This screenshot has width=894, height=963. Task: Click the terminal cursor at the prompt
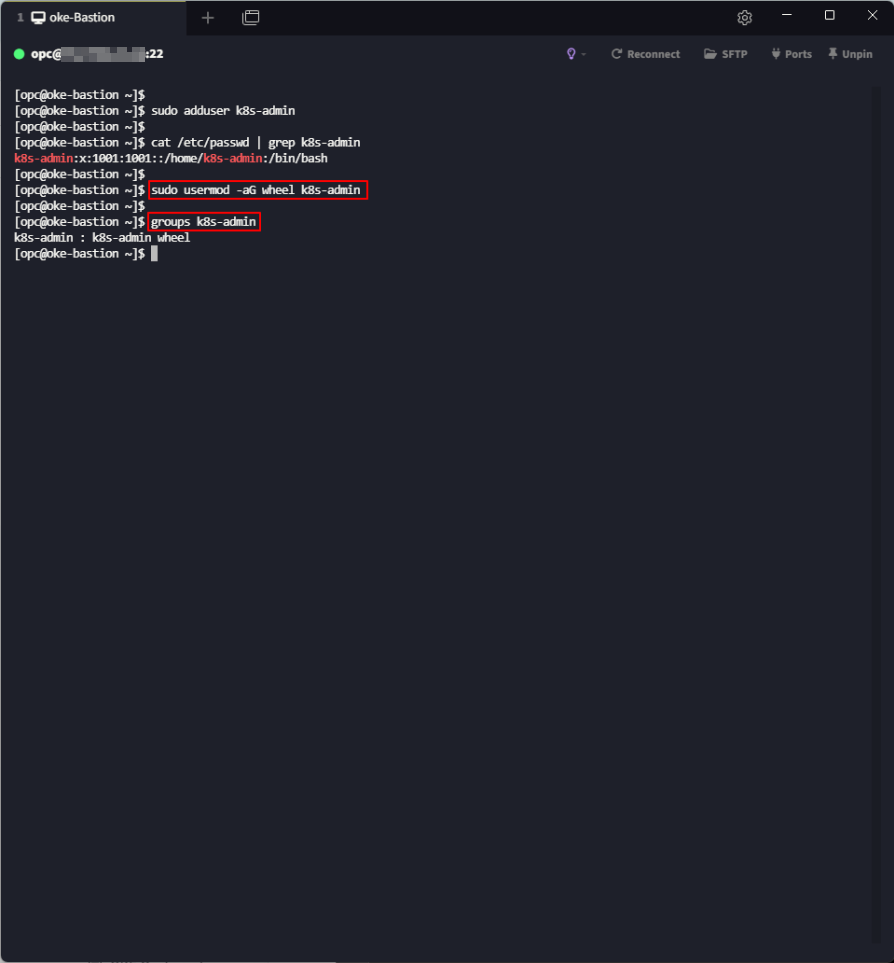click(154, 254)
